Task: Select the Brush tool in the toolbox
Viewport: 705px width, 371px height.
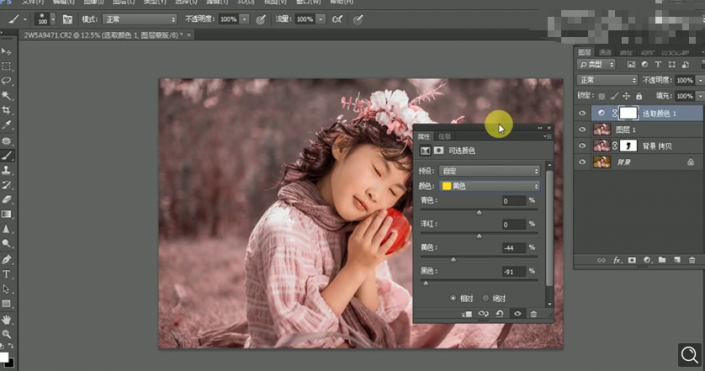Action: pos(6,156)
